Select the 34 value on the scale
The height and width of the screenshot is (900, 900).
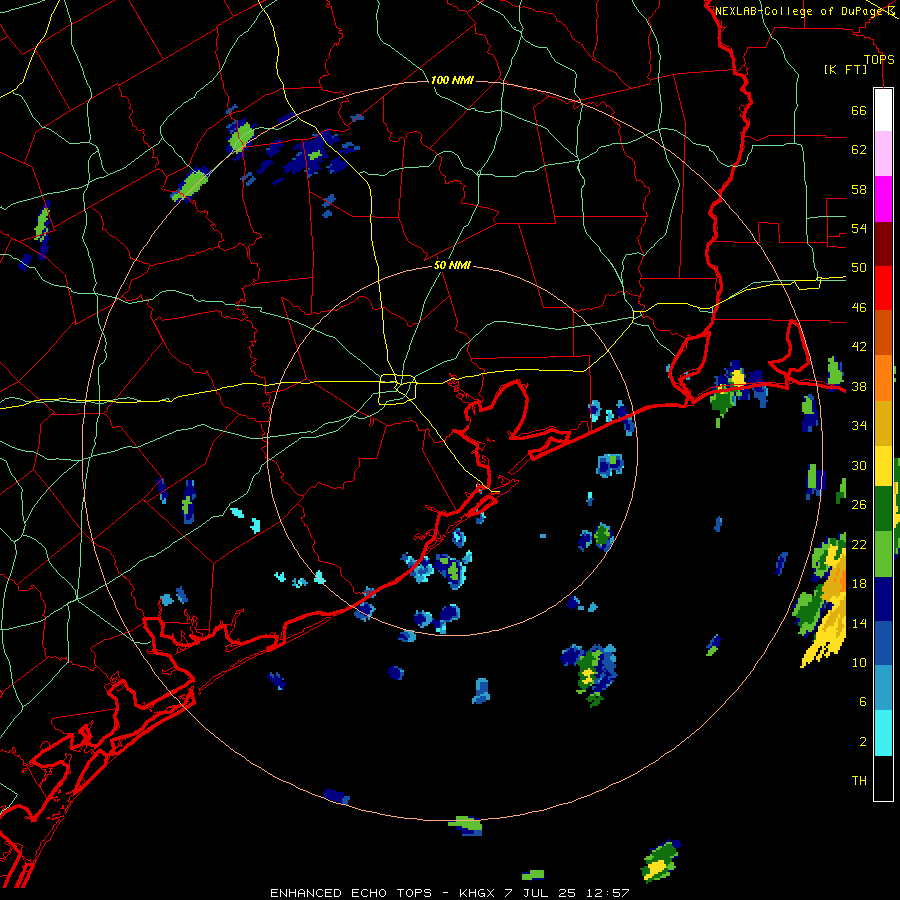click(x=859, y=426)
